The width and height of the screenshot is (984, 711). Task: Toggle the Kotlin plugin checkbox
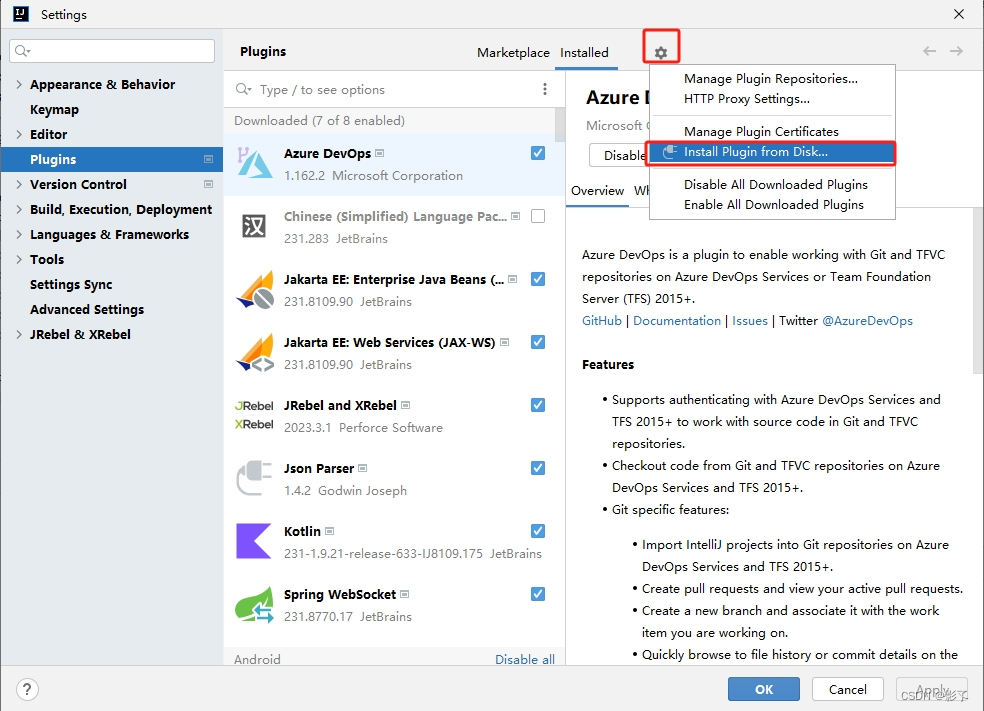point(538,531)
